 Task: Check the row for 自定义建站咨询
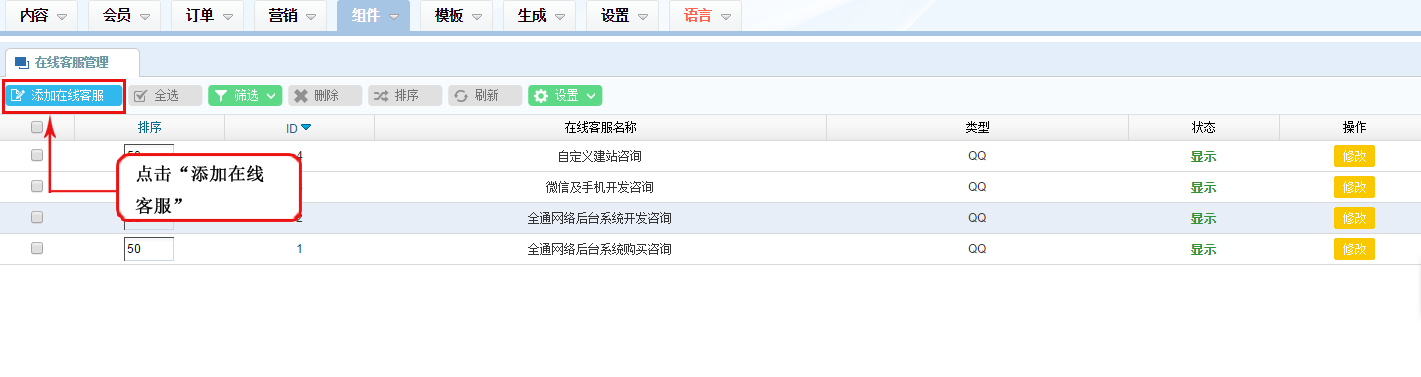pyautogui.click(x=37, y=155)
